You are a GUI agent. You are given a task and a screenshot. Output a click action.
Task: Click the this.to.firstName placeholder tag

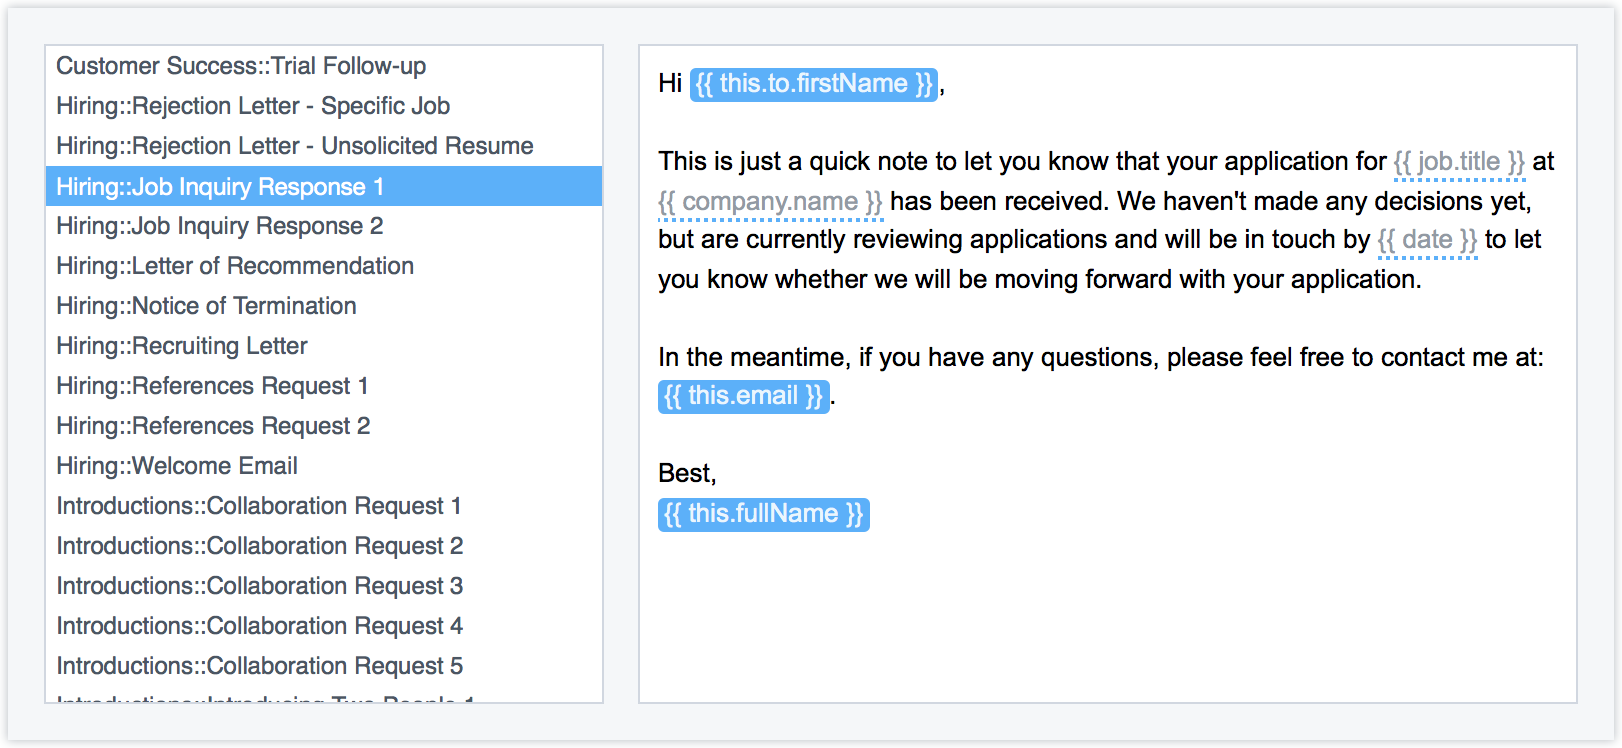[814, 84]
